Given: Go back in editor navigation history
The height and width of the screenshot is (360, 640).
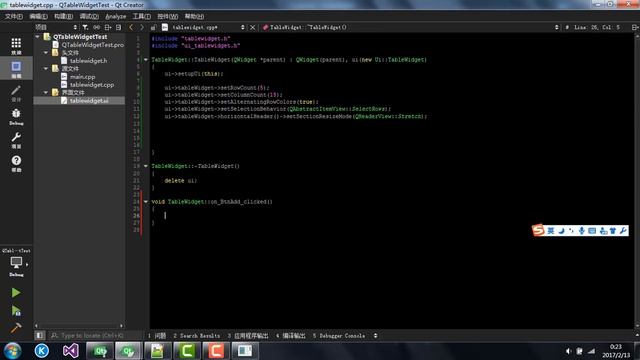Looking at the screenshot, I should [x=131, y=27].
